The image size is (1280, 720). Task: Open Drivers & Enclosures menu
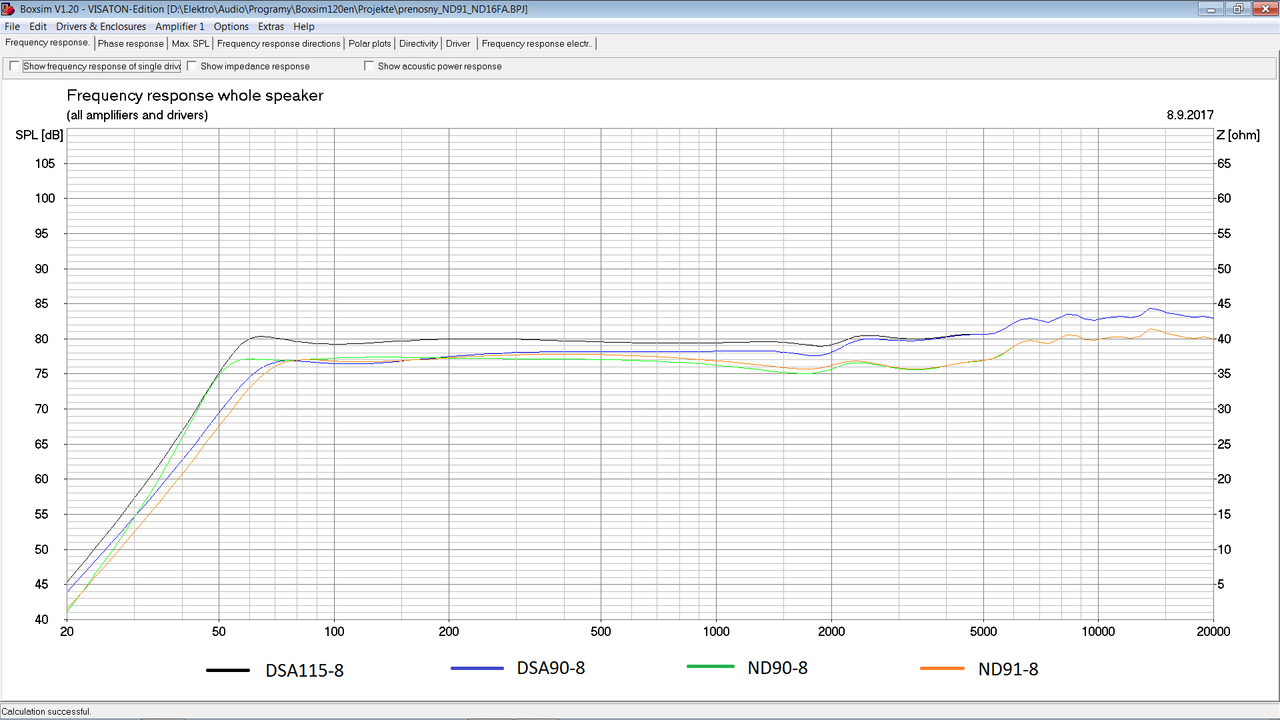click(101, 27)
